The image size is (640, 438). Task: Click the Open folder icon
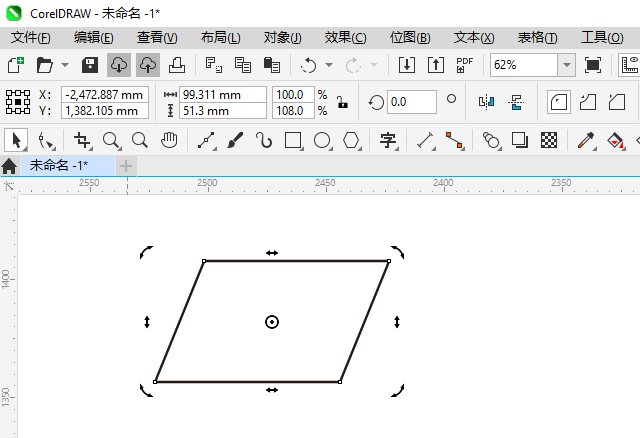(x=44, y=65)
